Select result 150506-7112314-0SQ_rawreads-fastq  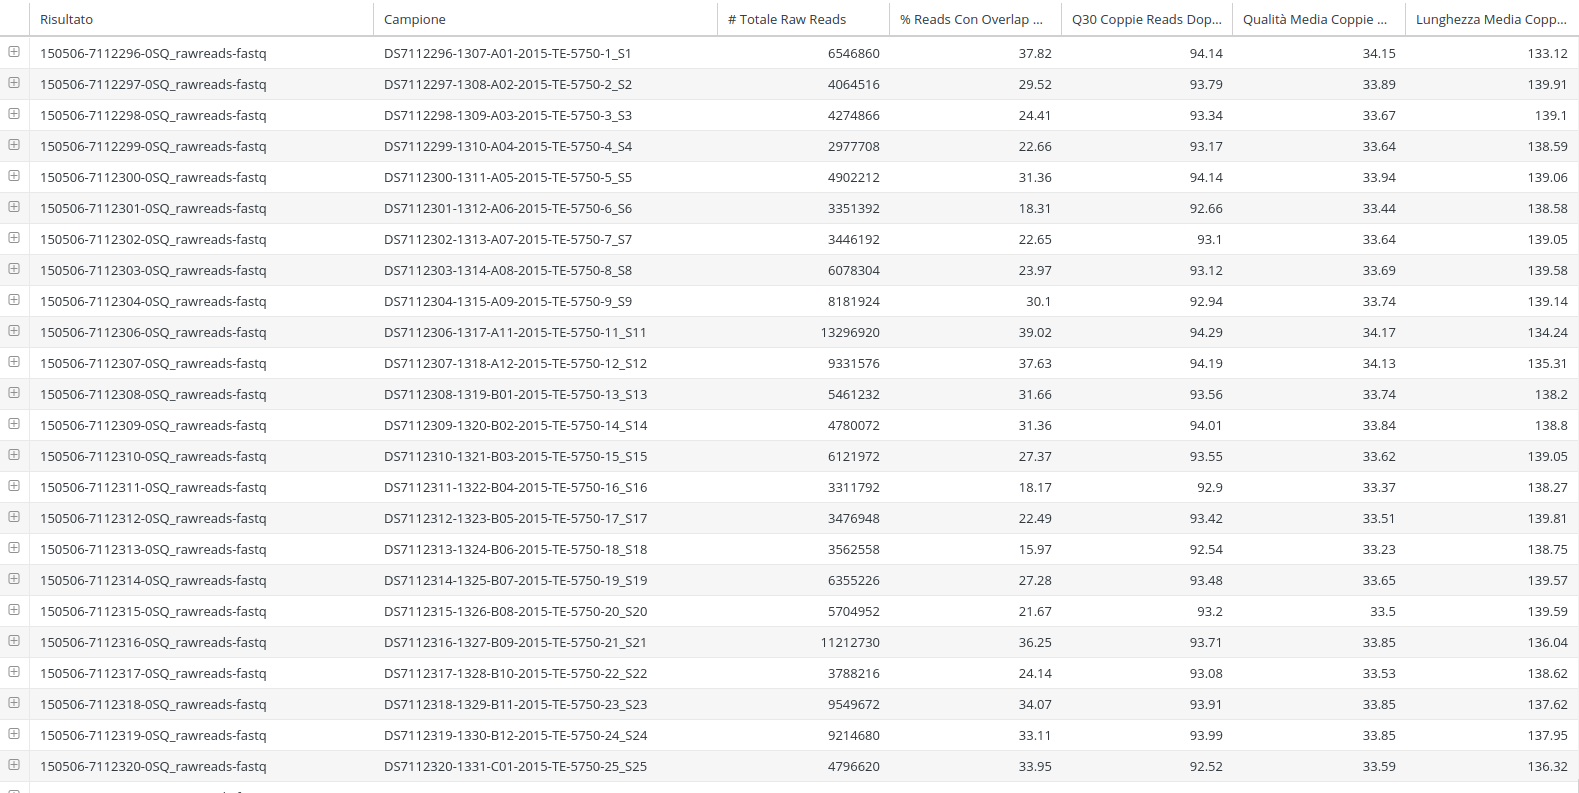pyautogui.click(x=153, y=580)
